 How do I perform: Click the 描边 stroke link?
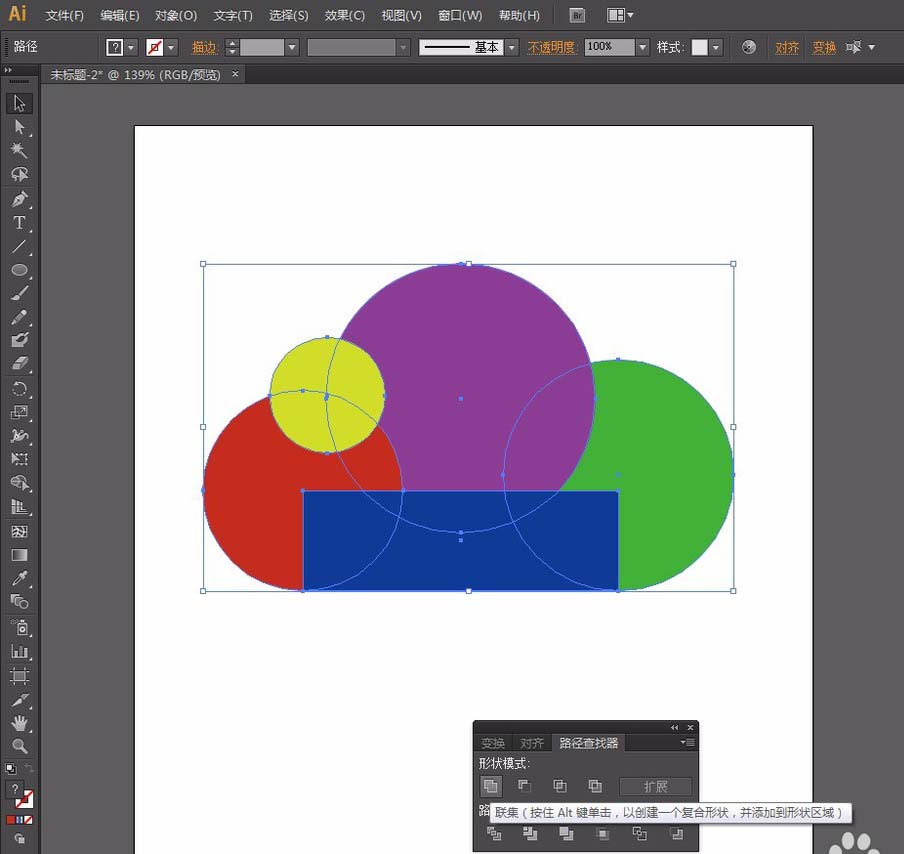pyautogui.click(x=204, y=47)
